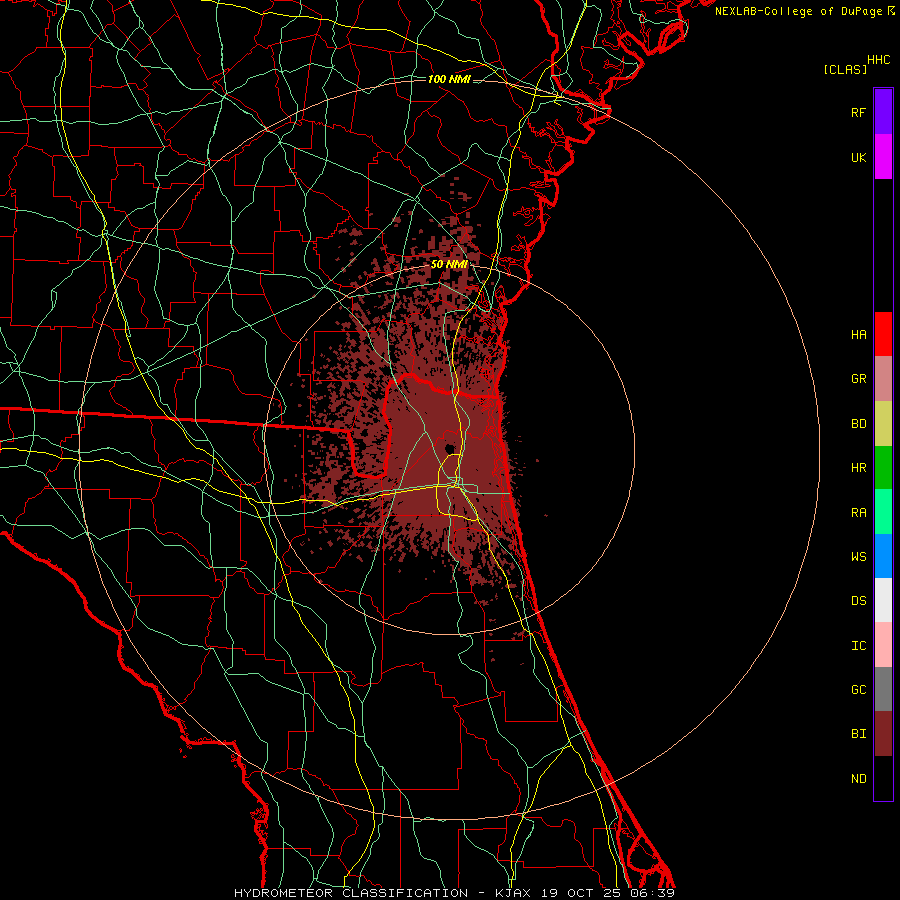Click the IC legend label
The width and height of the screenshot is (900, 900).
click(859, 646)
